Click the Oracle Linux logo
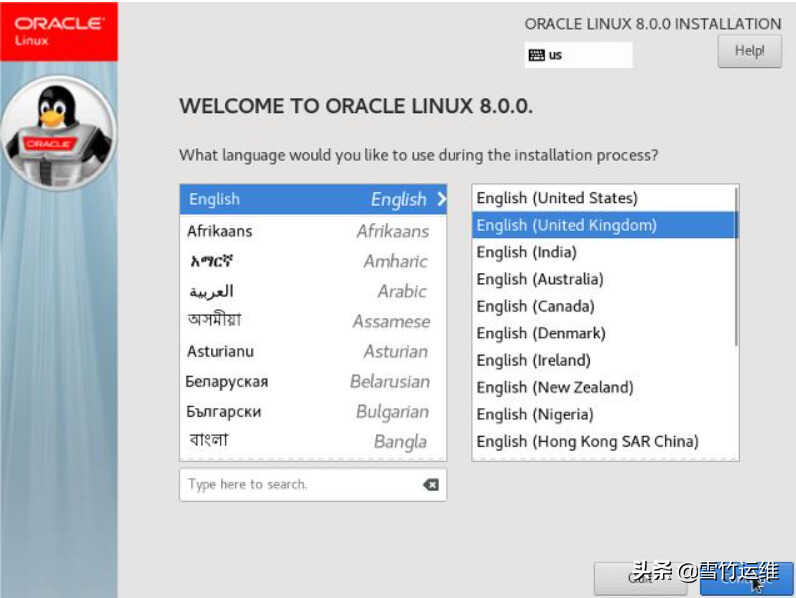 (58, 30)
